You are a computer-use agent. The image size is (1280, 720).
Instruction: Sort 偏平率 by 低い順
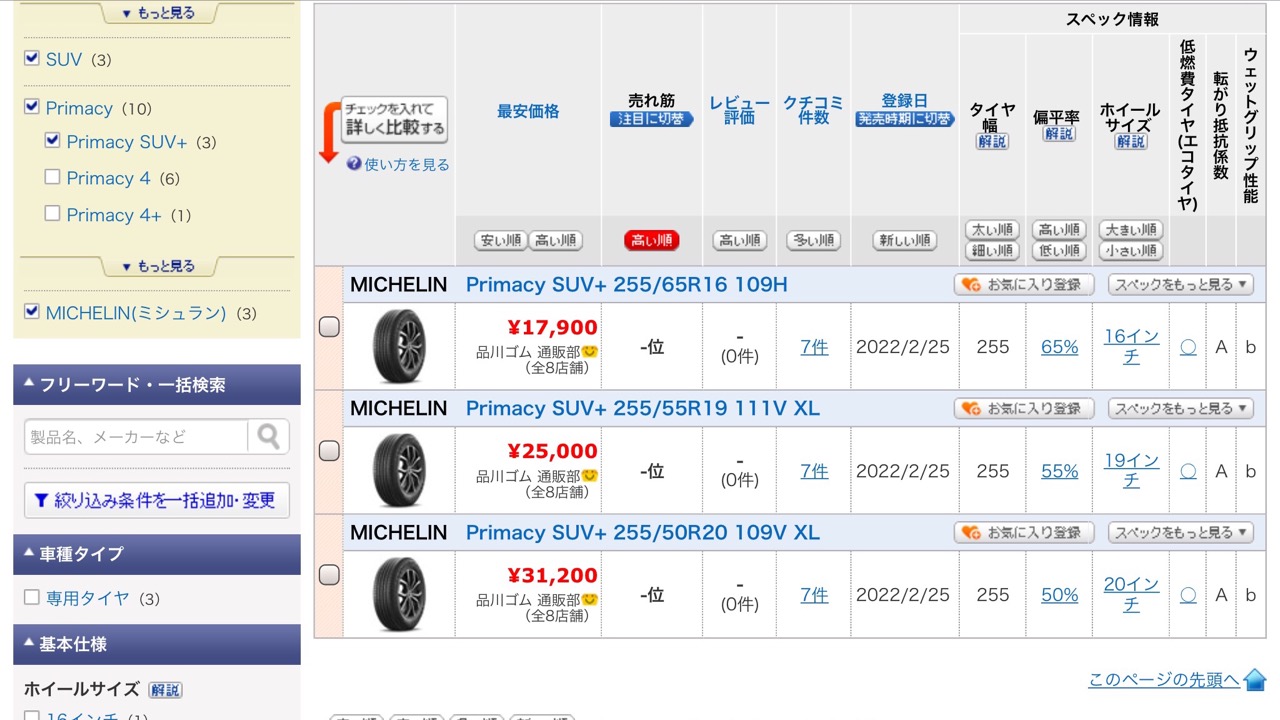[1059, 251]
